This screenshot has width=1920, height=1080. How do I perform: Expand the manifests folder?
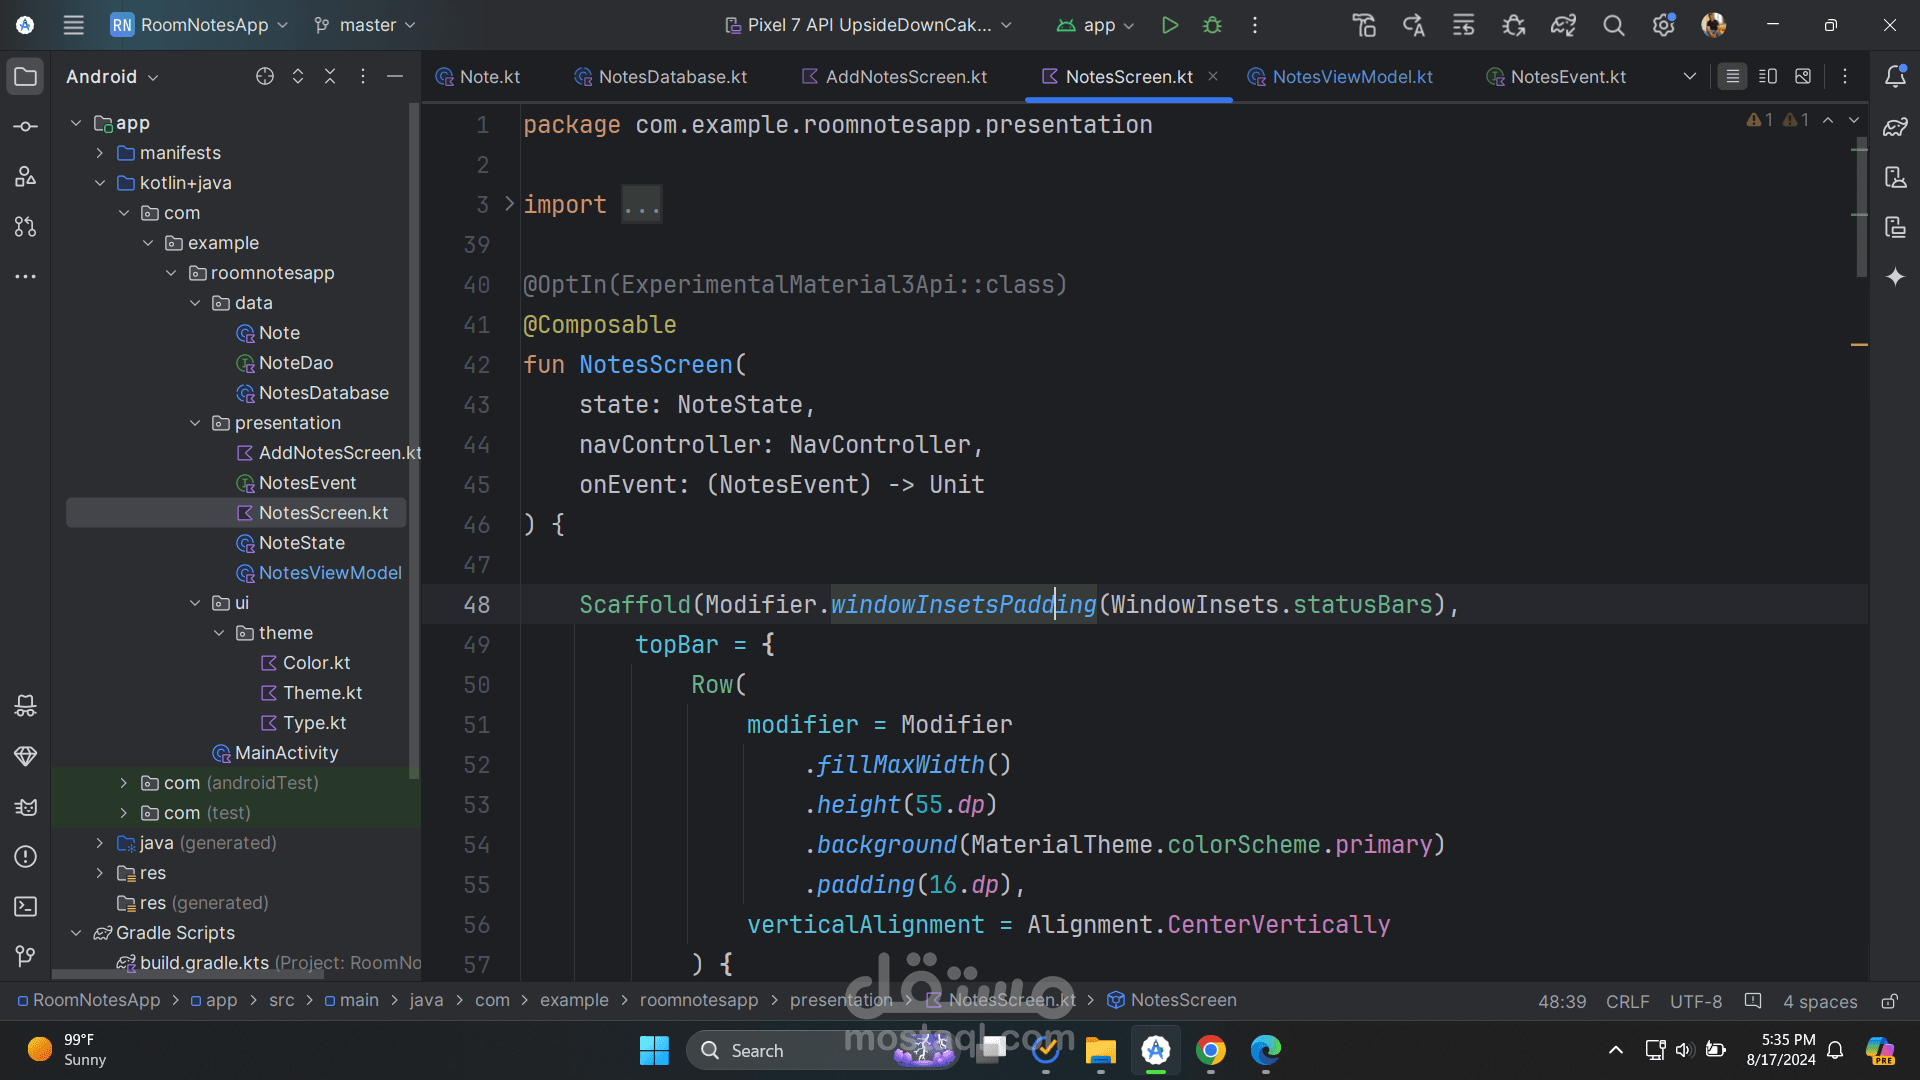pos(100,153)
